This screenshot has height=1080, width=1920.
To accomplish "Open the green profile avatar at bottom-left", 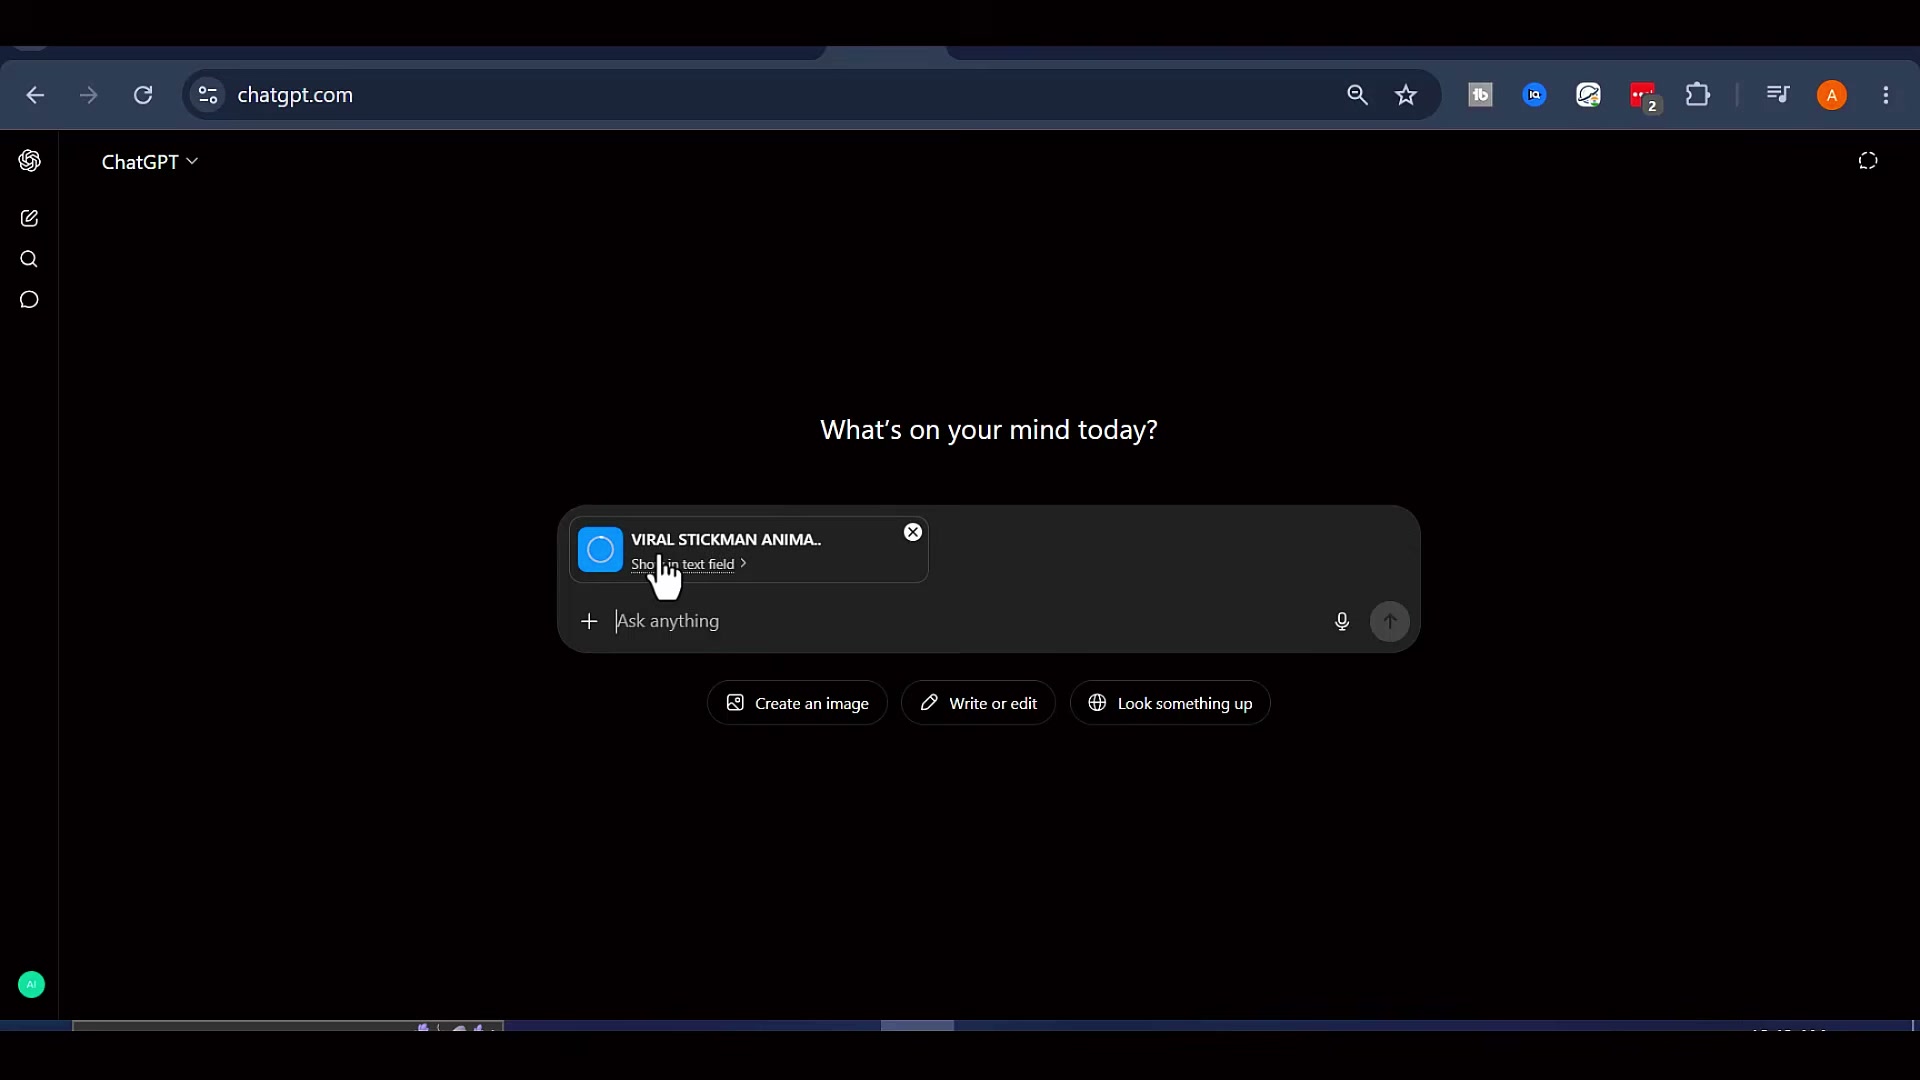I will pyautogui.click(x=31, y=985).
